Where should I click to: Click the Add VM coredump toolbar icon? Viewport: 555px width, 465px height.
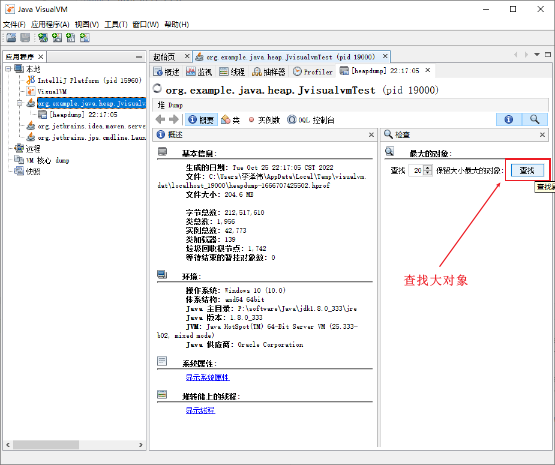(x=71, y=38)
